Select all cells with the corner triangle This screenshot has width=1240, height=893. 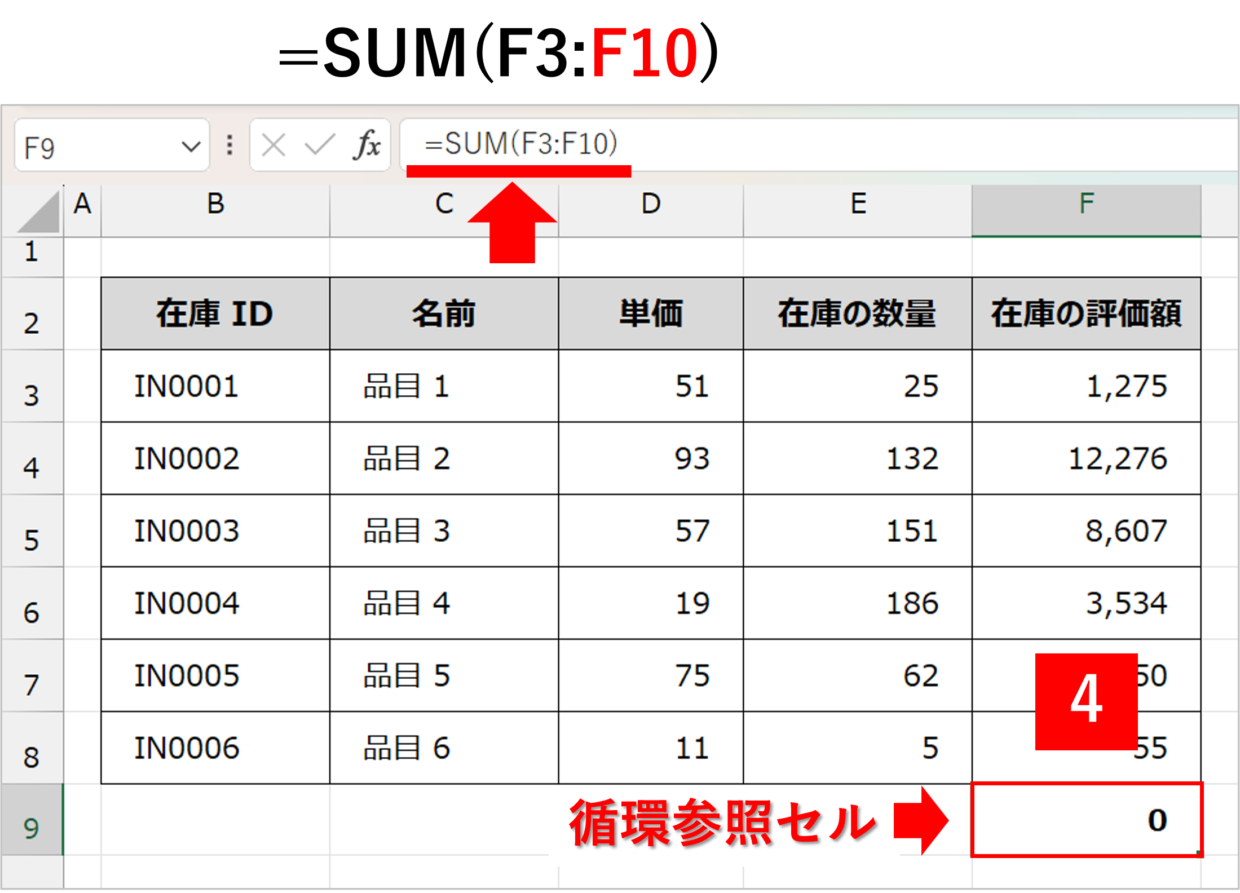pyautogui.click(x=38, y=211)
